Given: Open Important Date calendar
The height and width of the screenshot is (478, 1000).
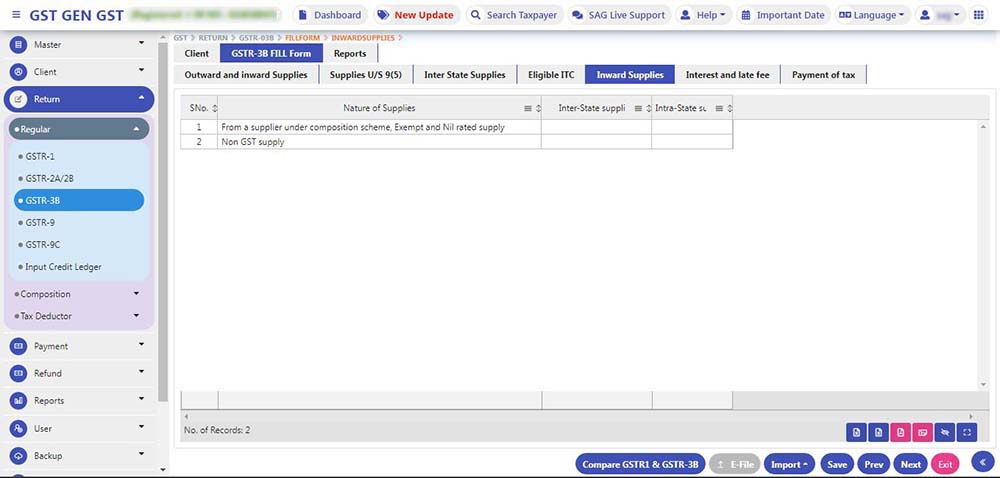Looking at the screenshot, I should click(781, 15).
